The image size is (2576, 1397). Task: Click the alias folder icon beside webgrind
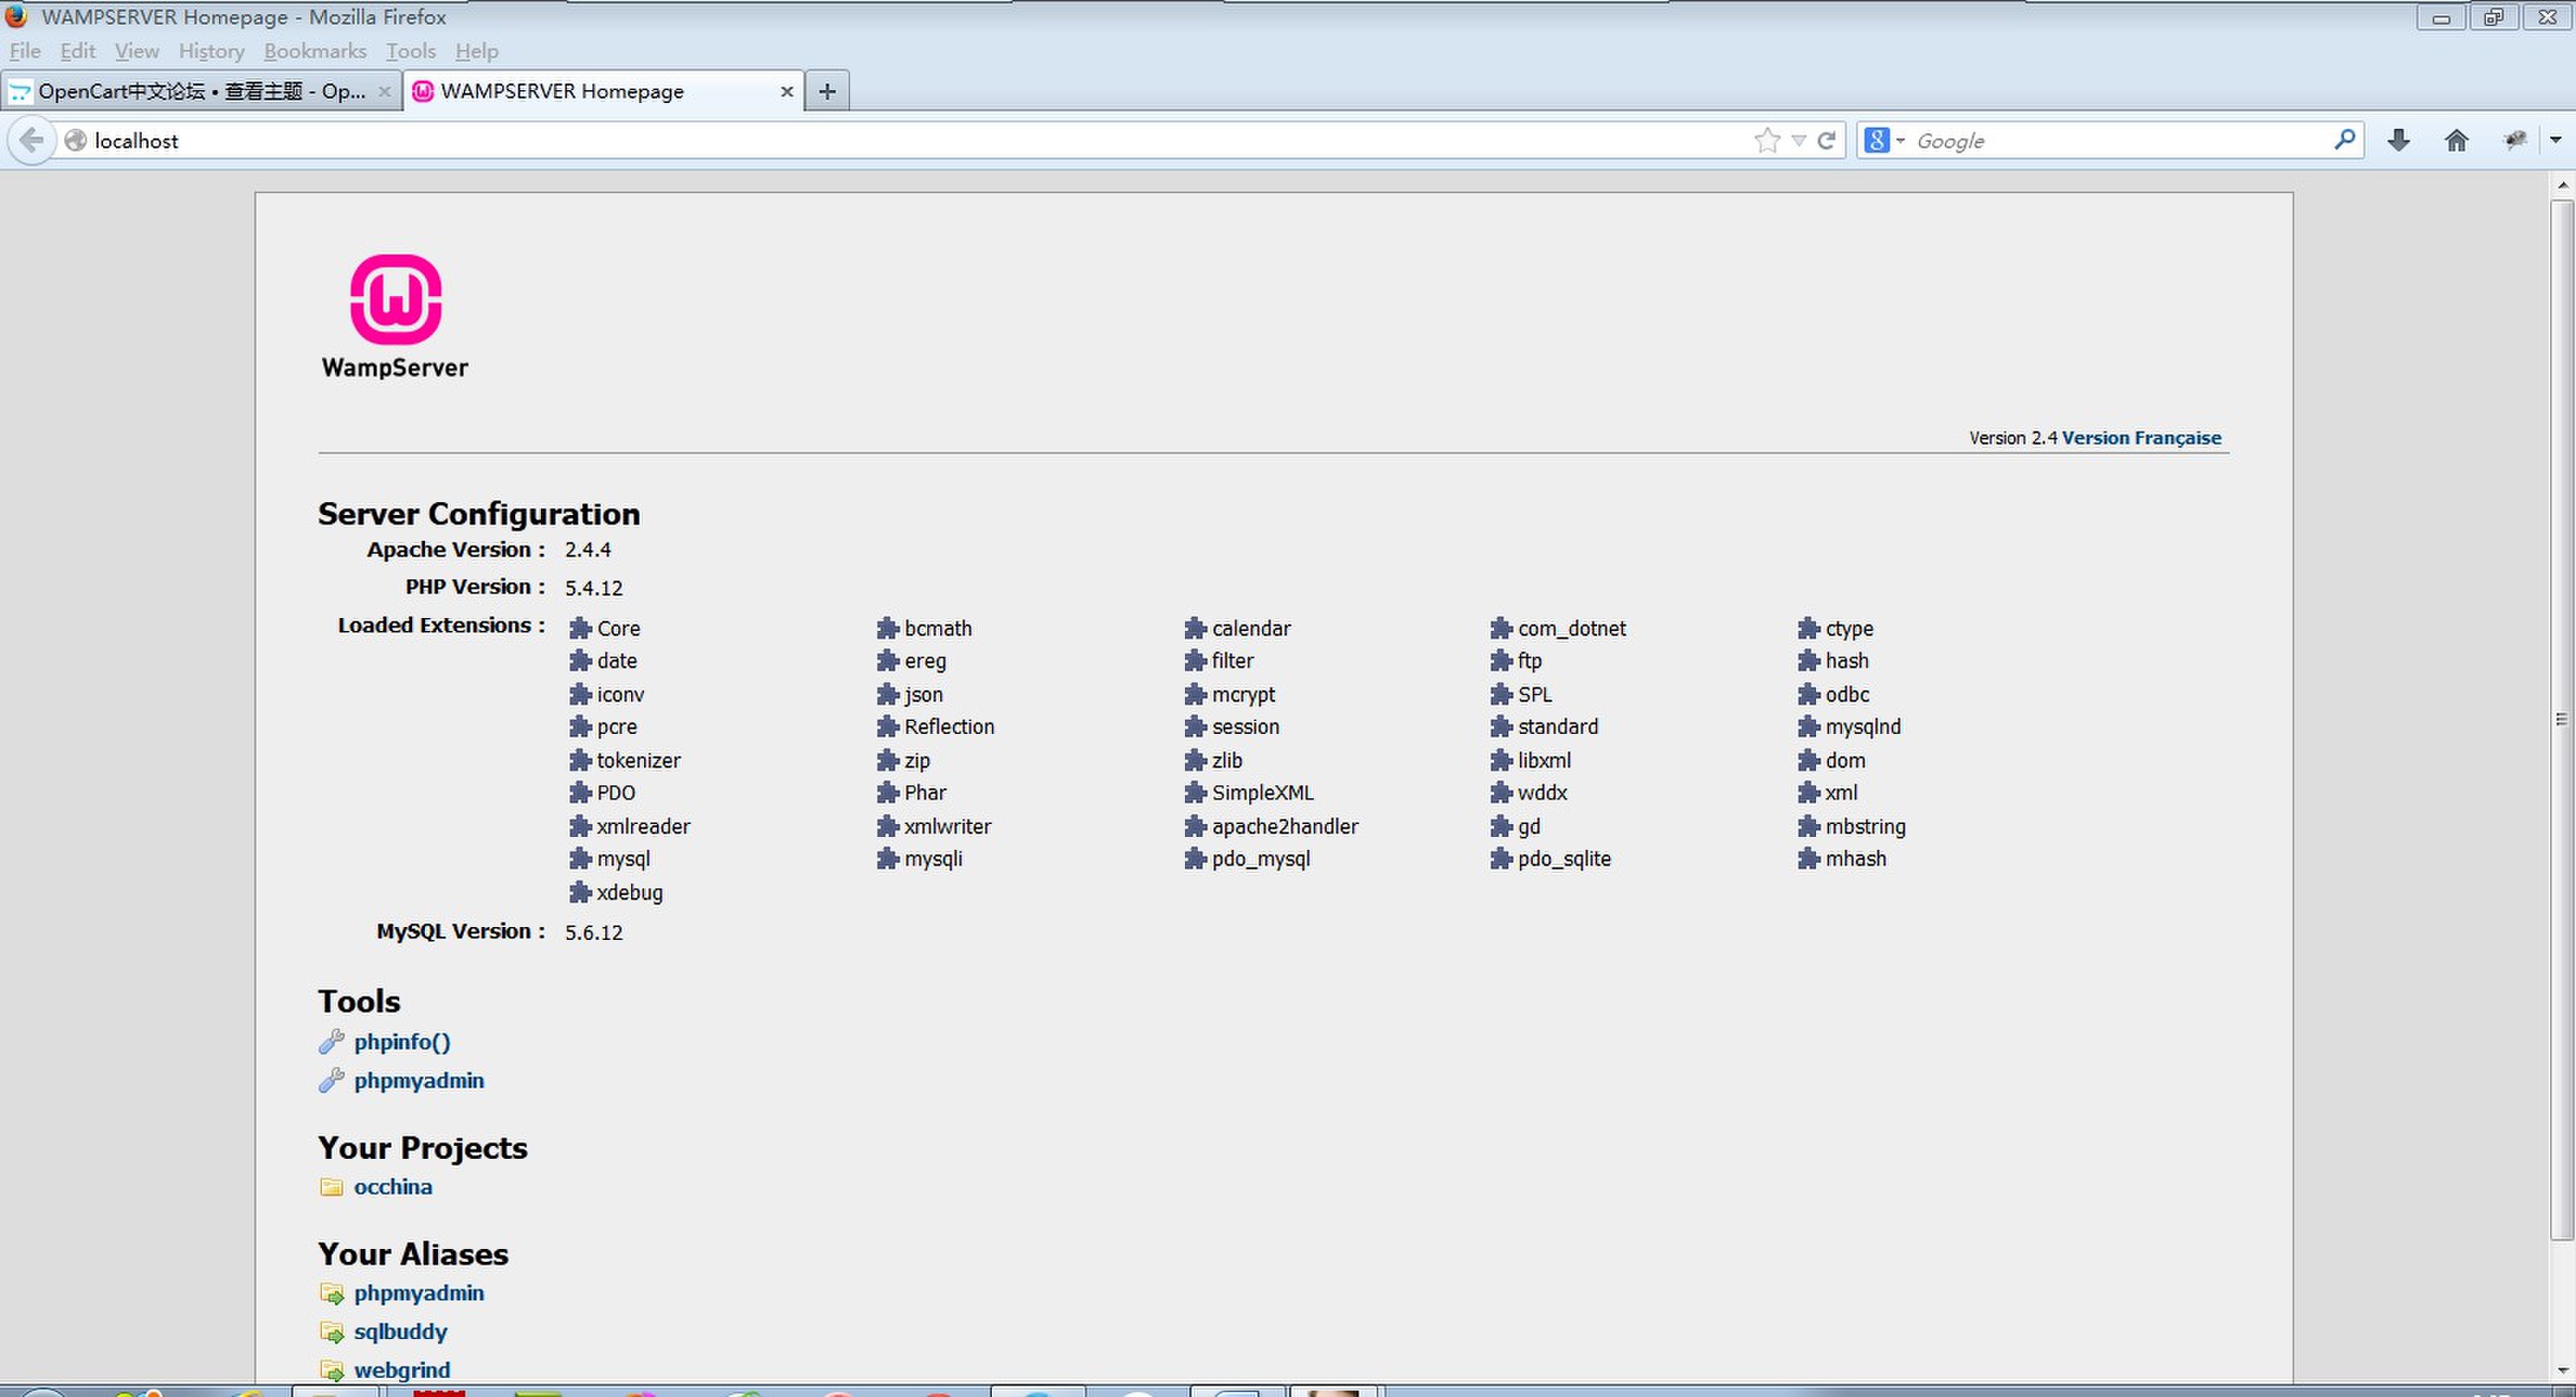pyautogui.click(x=331, y=1370)
